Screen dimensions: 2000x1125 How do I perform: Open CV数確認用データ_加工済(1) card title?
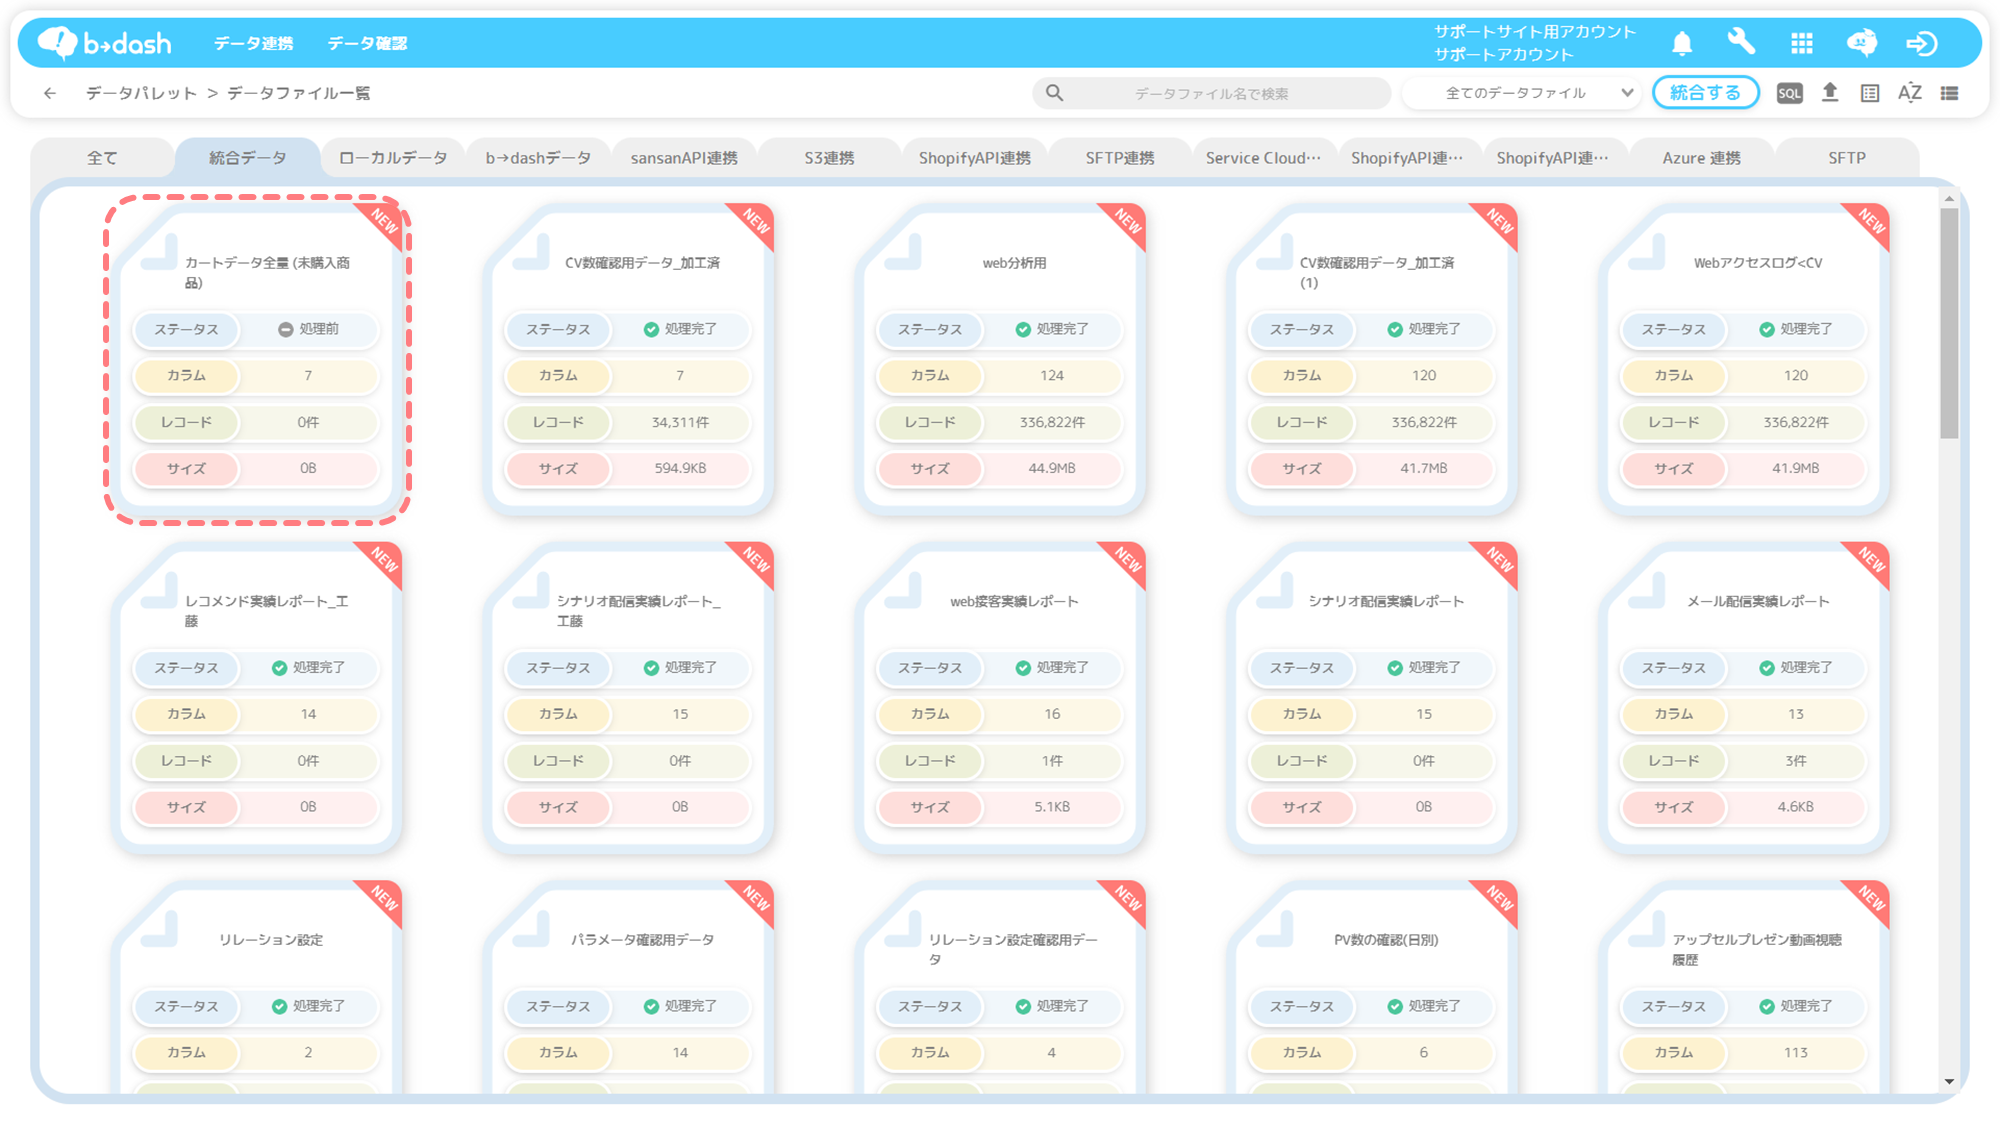pyautogui.click(x=1377, y=272)
